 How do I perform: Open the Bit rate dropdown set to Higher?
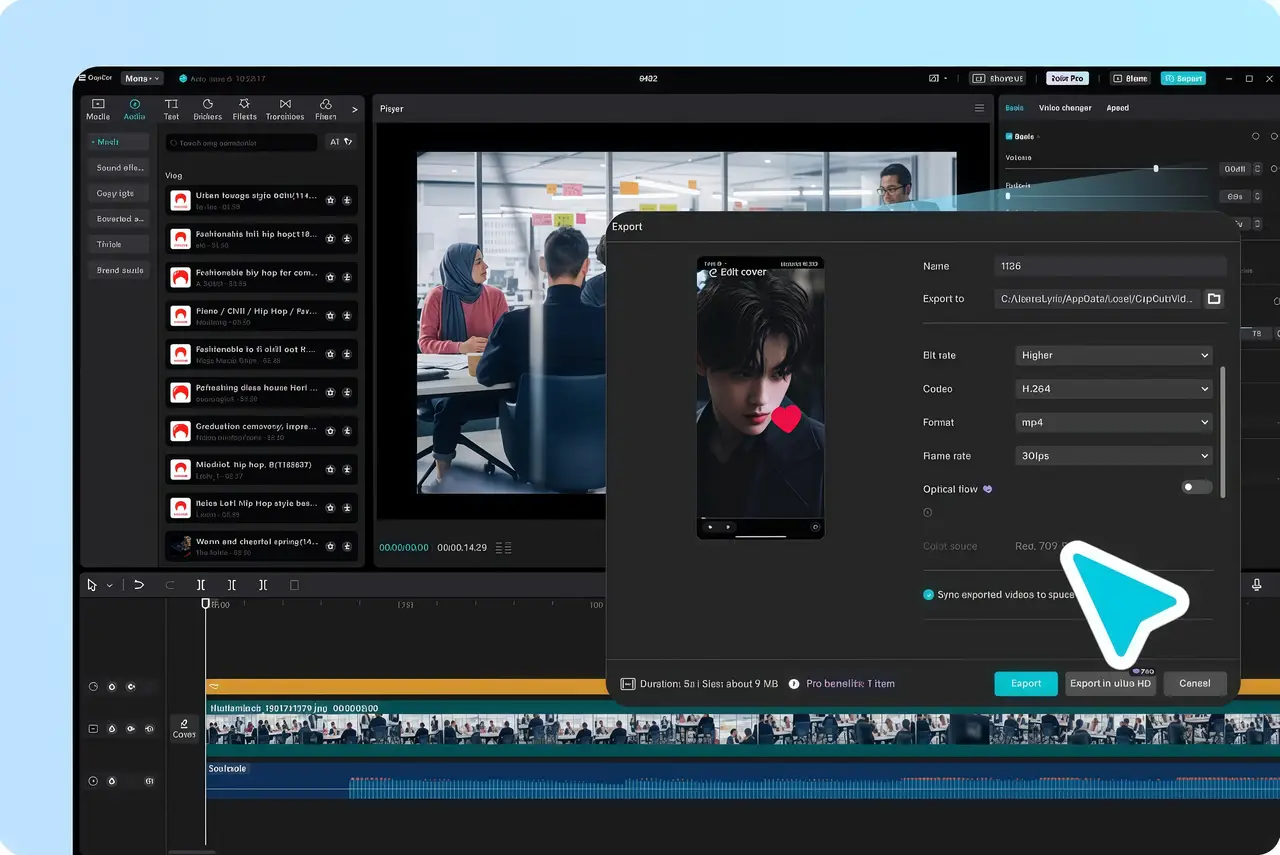[1113, 355]
